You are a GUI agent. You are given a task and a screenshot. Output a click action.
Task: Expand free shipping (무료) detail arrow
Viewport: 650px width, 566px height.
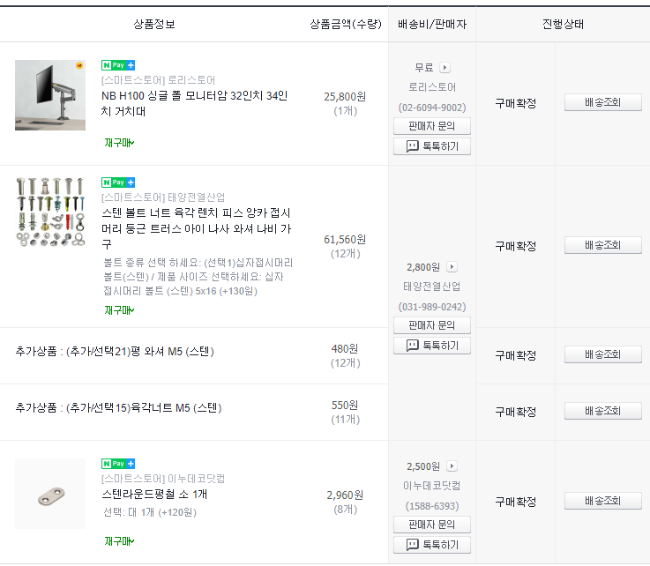click(445, 67)
